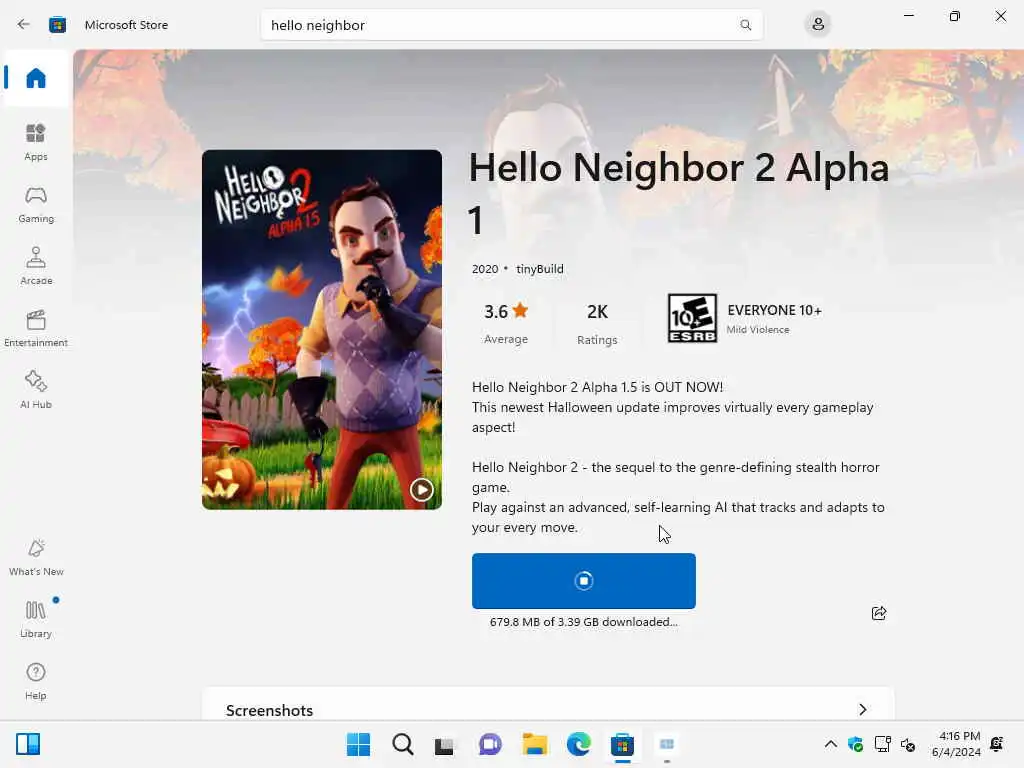Open the notification bell icon
Image resolution: width=1024 pixels, height=768 pixels.
[x=997, y=744]
